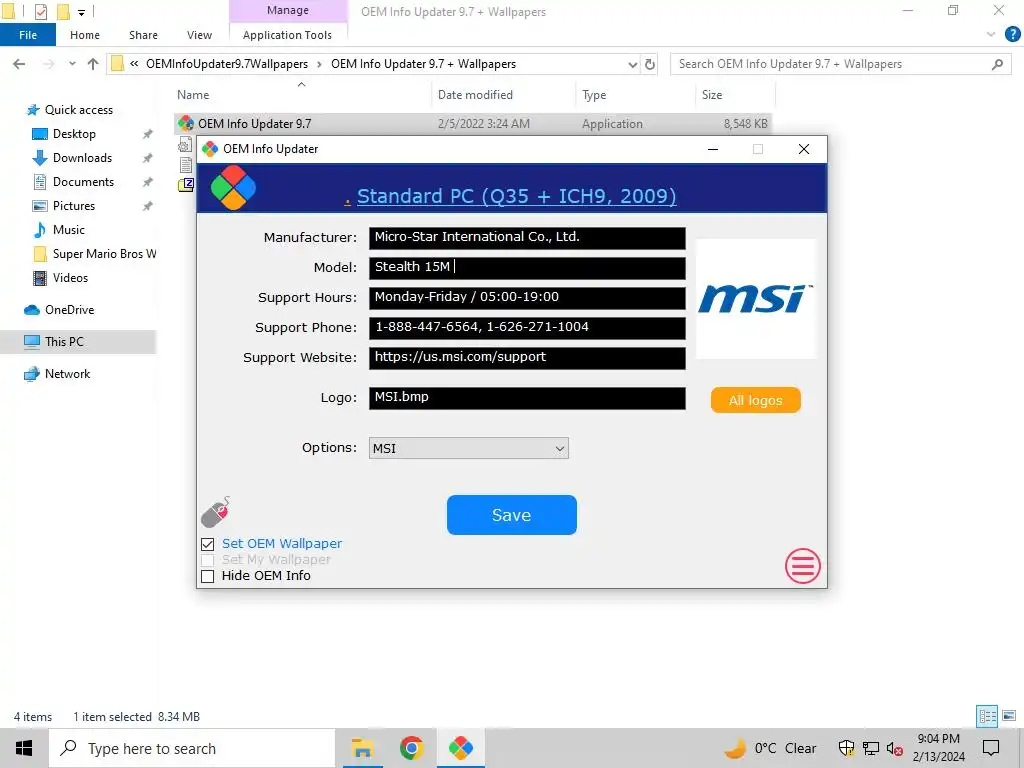Viewport: 1024px width, 768px height.
Task: Click the Save button
Action: pyautogui.click(x=511, y=515)
